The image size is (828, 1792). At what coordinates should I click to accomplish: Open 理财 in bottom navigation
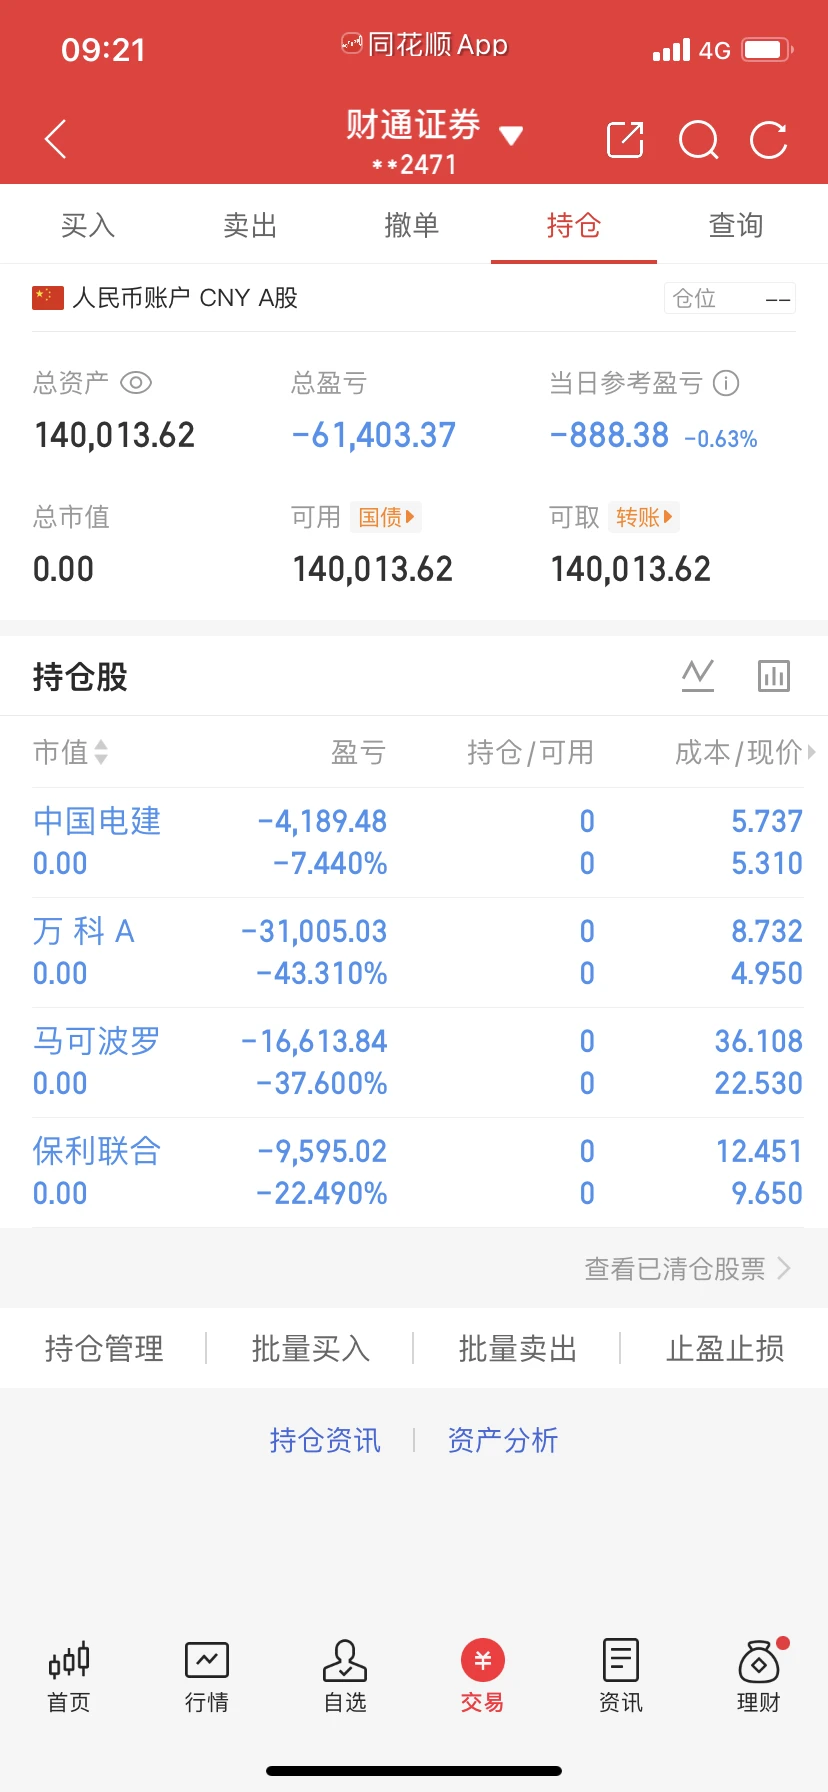[x=759, y=1677]
